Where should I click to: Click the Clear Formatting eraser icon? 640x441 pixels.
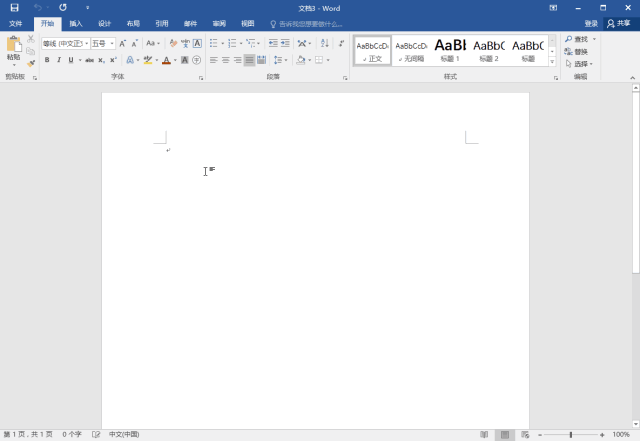click(x=173, y=43)
